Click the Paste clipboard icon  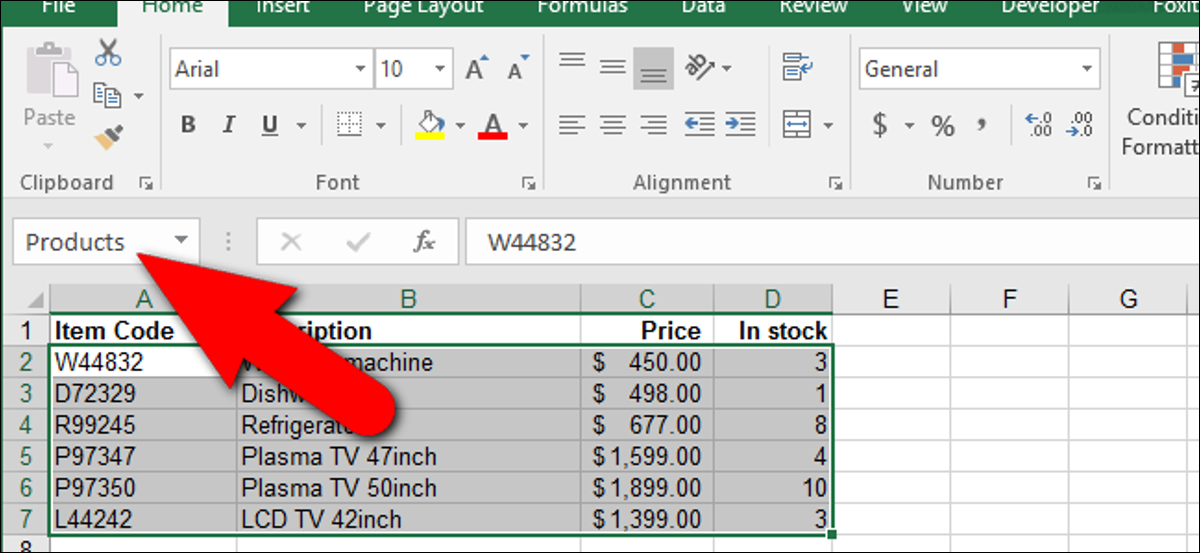pos(49,70)
